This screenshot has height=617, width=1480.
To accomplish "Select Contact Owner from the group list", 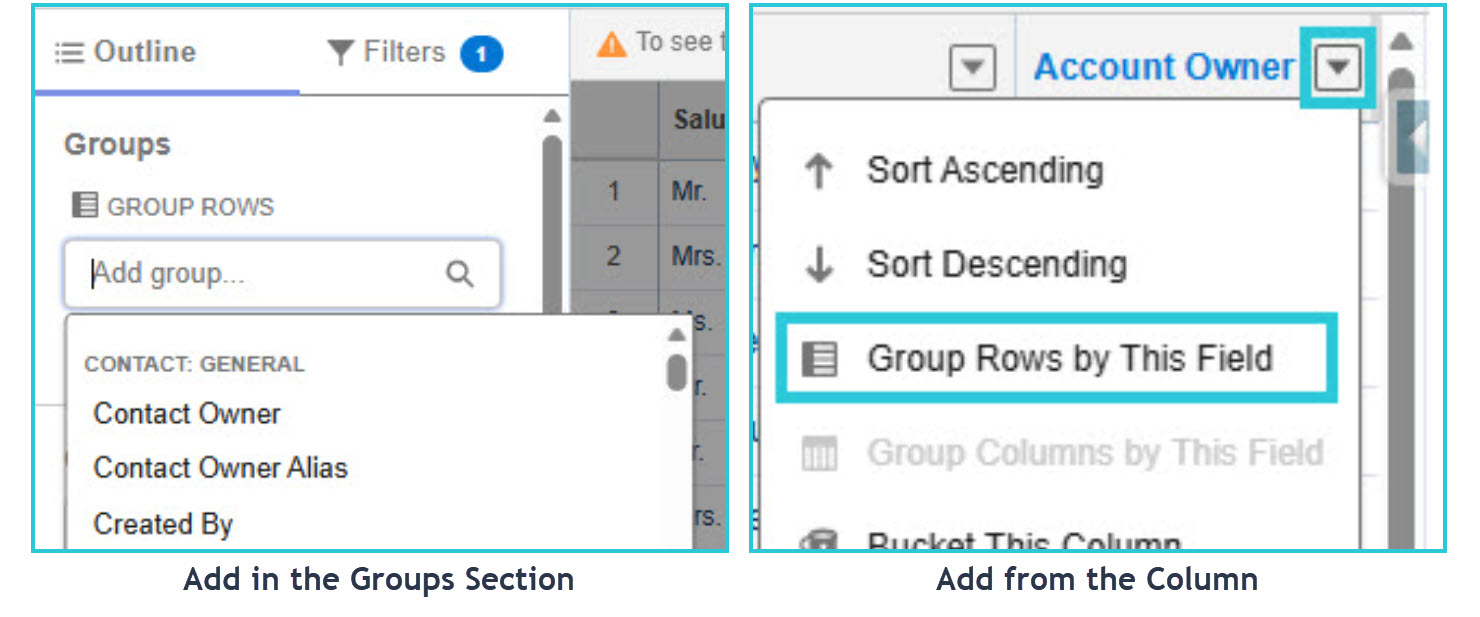I will point(187,414).
